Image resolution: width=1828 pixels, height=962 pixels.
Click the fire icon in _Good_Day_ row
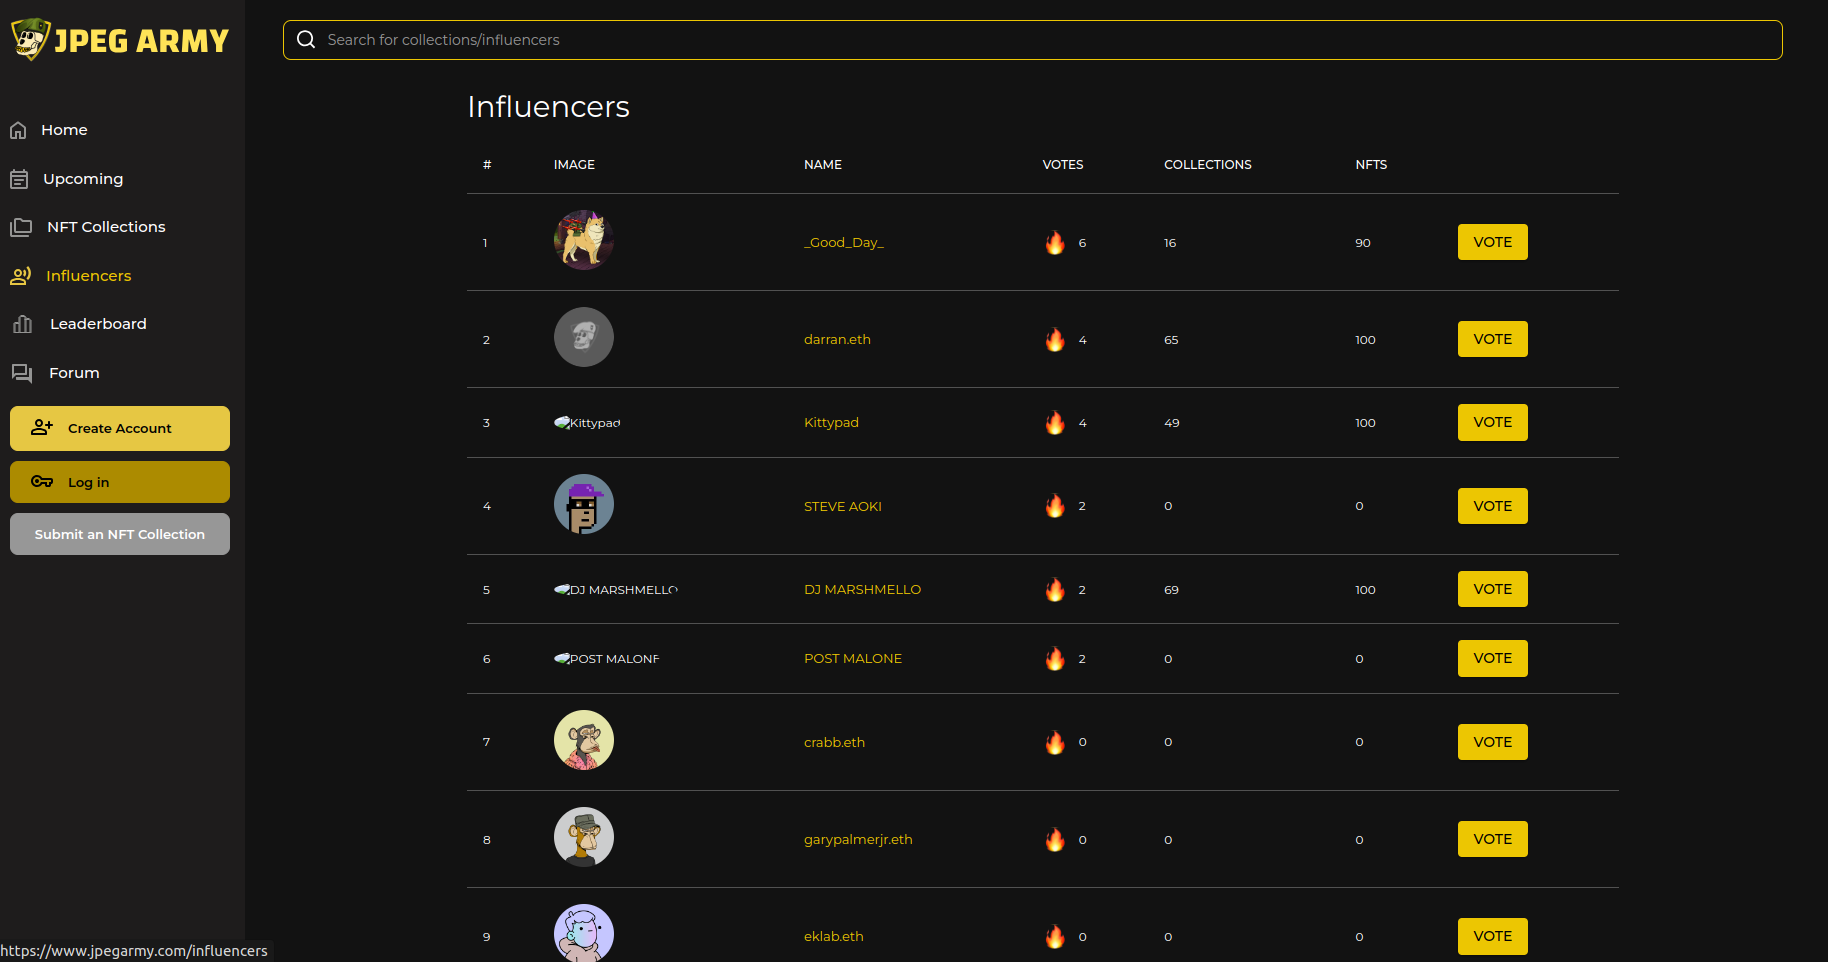[x=1055, y=242]
